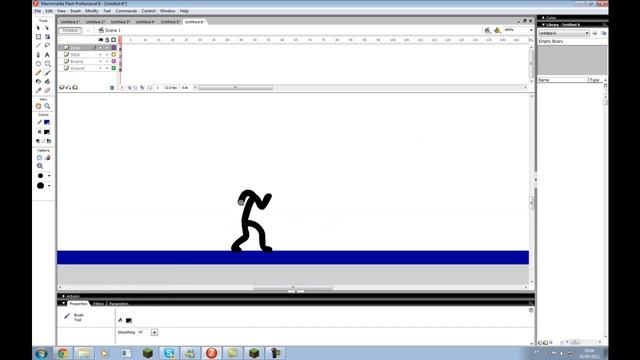The image size is (640, 360).
Task: Select the Pen tool
Action: pyautogui.click(x=38, y=55)
